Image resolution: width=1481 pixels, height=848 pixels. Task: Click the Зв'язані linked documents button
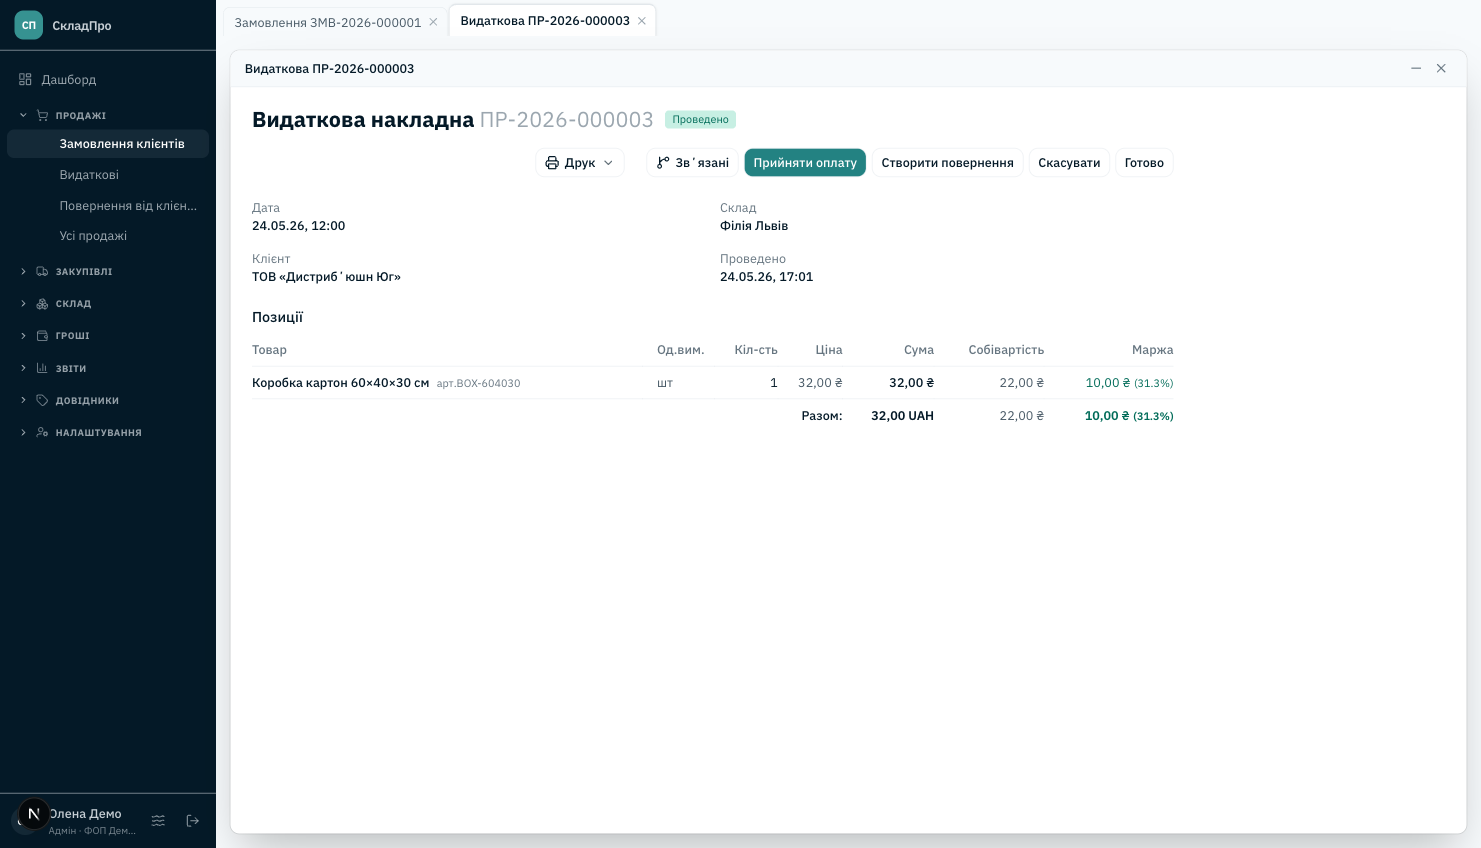click(692, 163)
